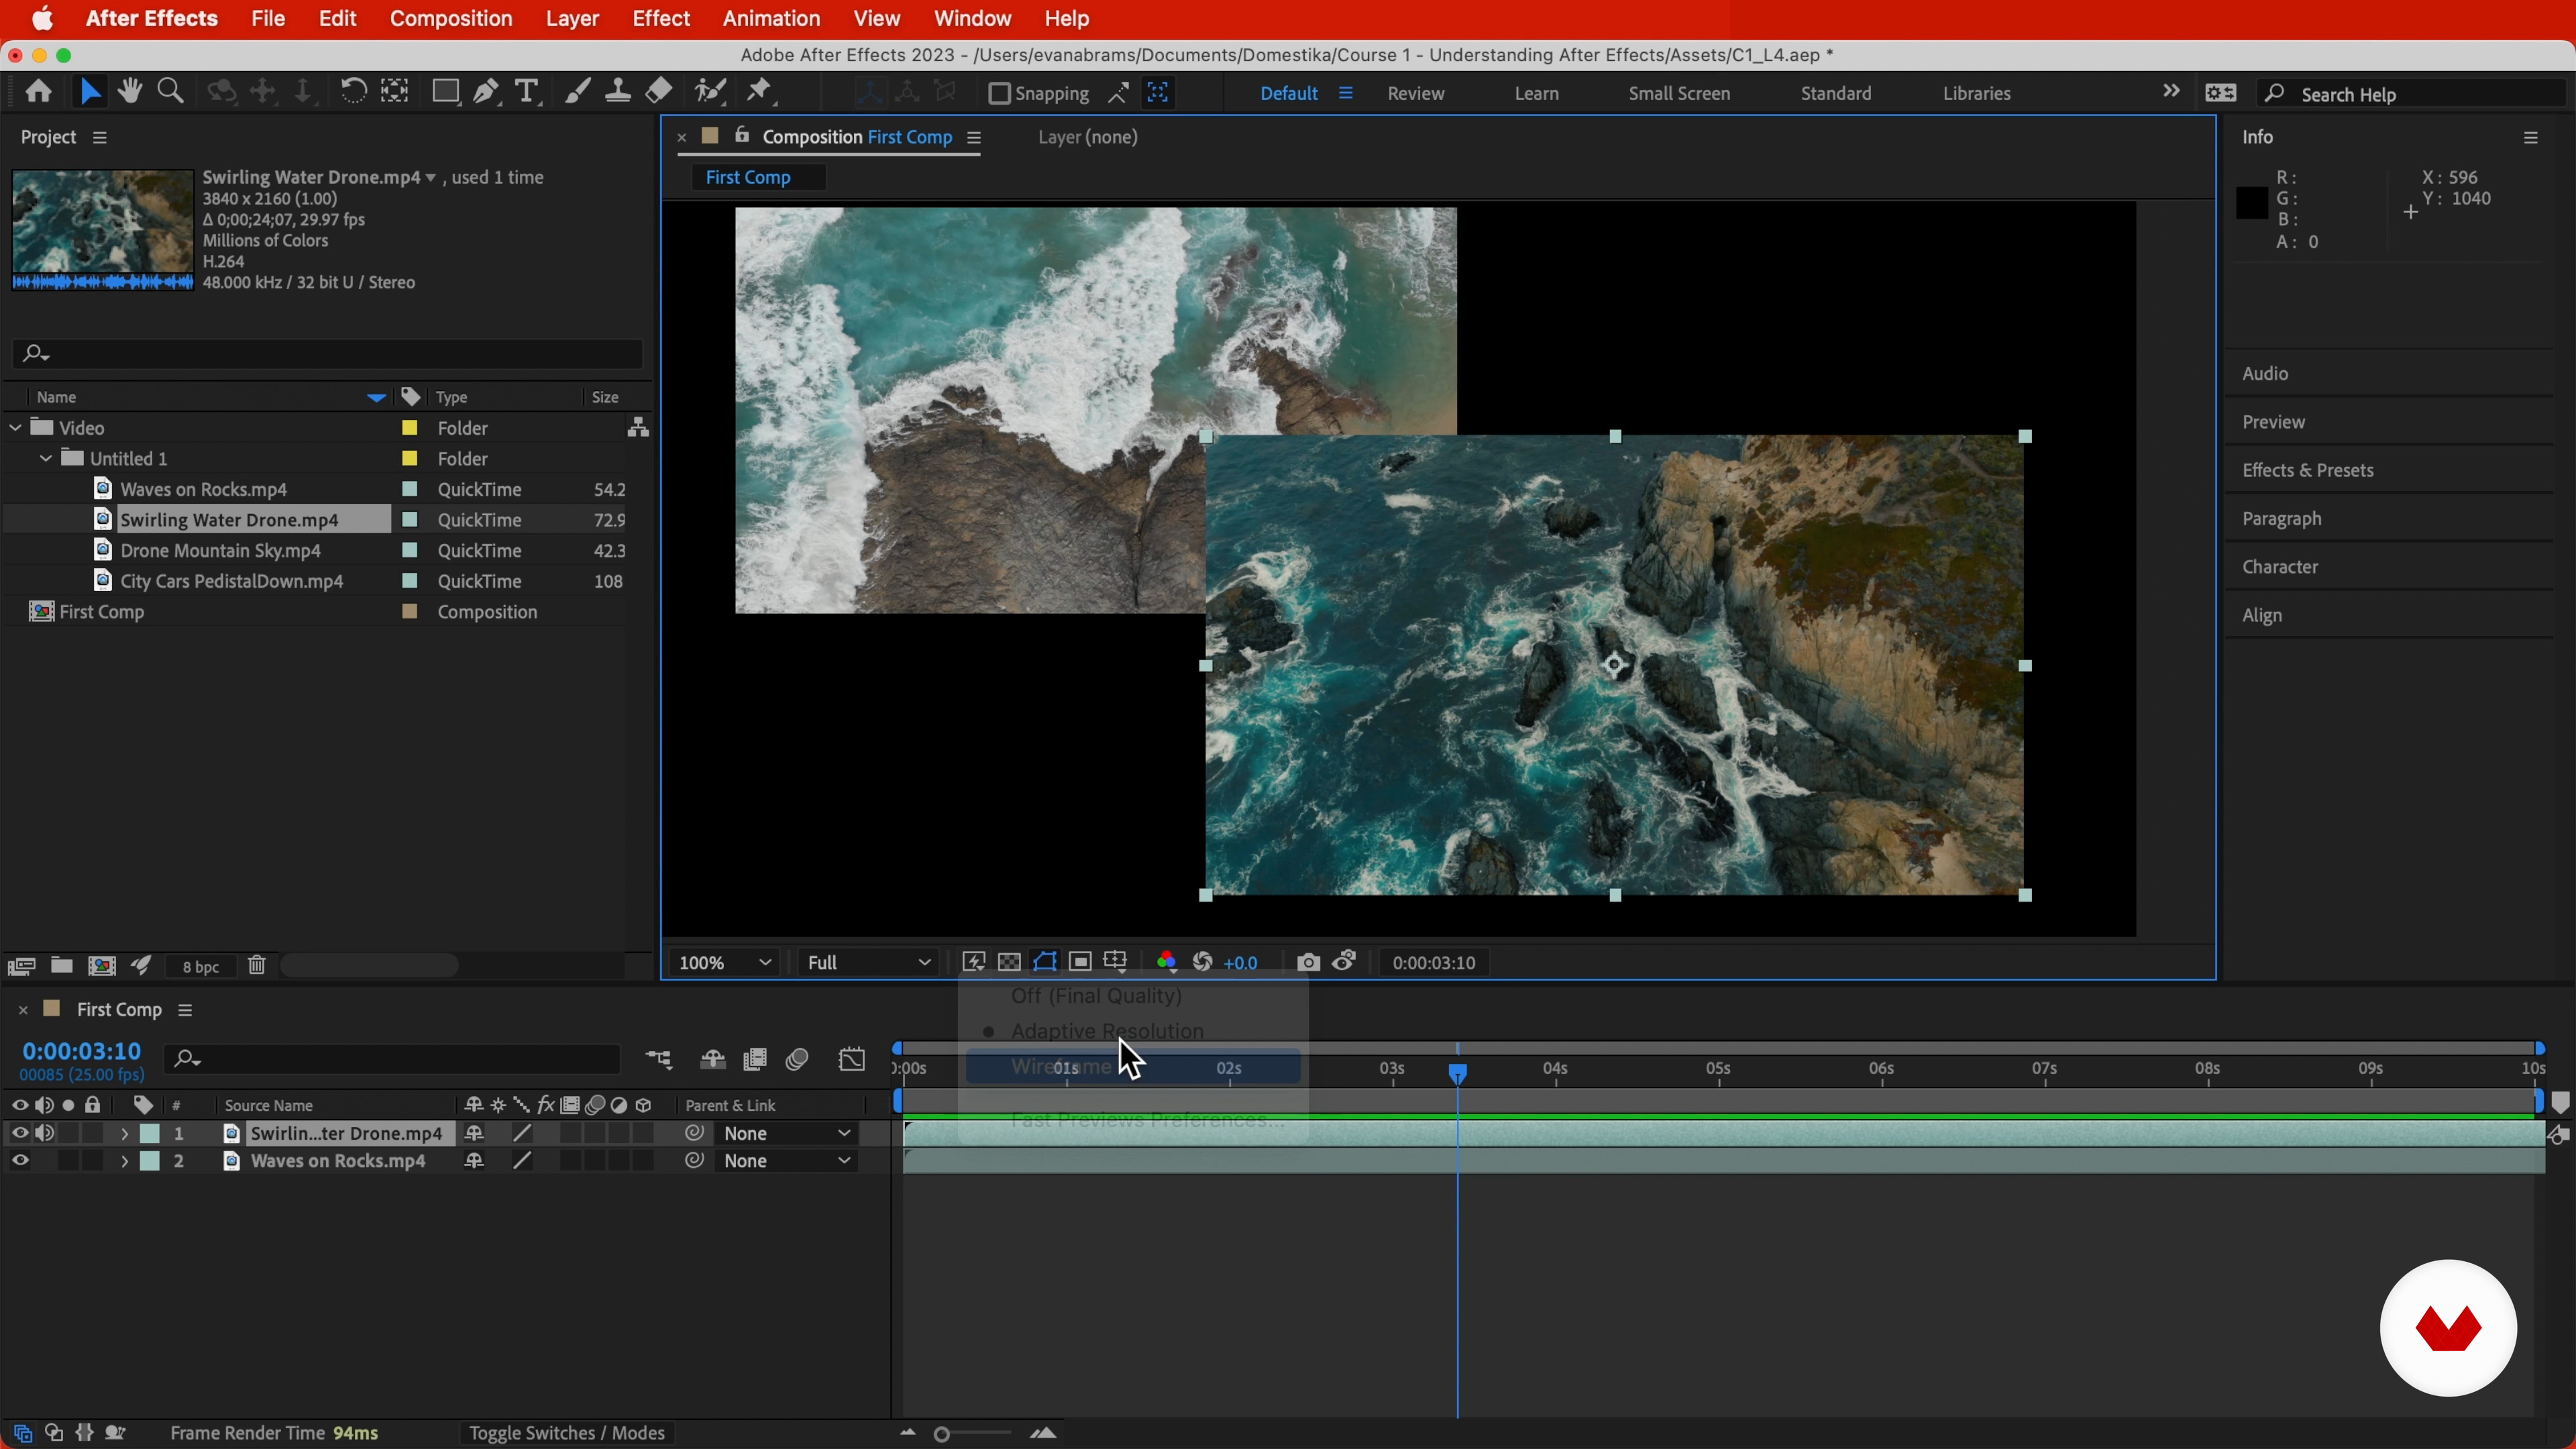
Task: Select the Eraser tool
Action: 659,92
